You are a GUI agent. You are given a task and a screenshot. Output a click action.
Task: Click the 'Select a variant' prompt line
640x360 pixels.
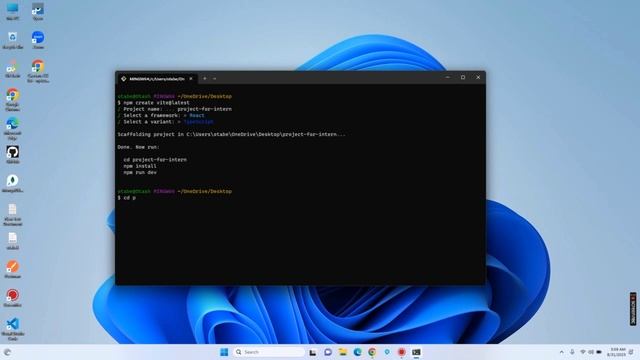click(x=166, y=122)
